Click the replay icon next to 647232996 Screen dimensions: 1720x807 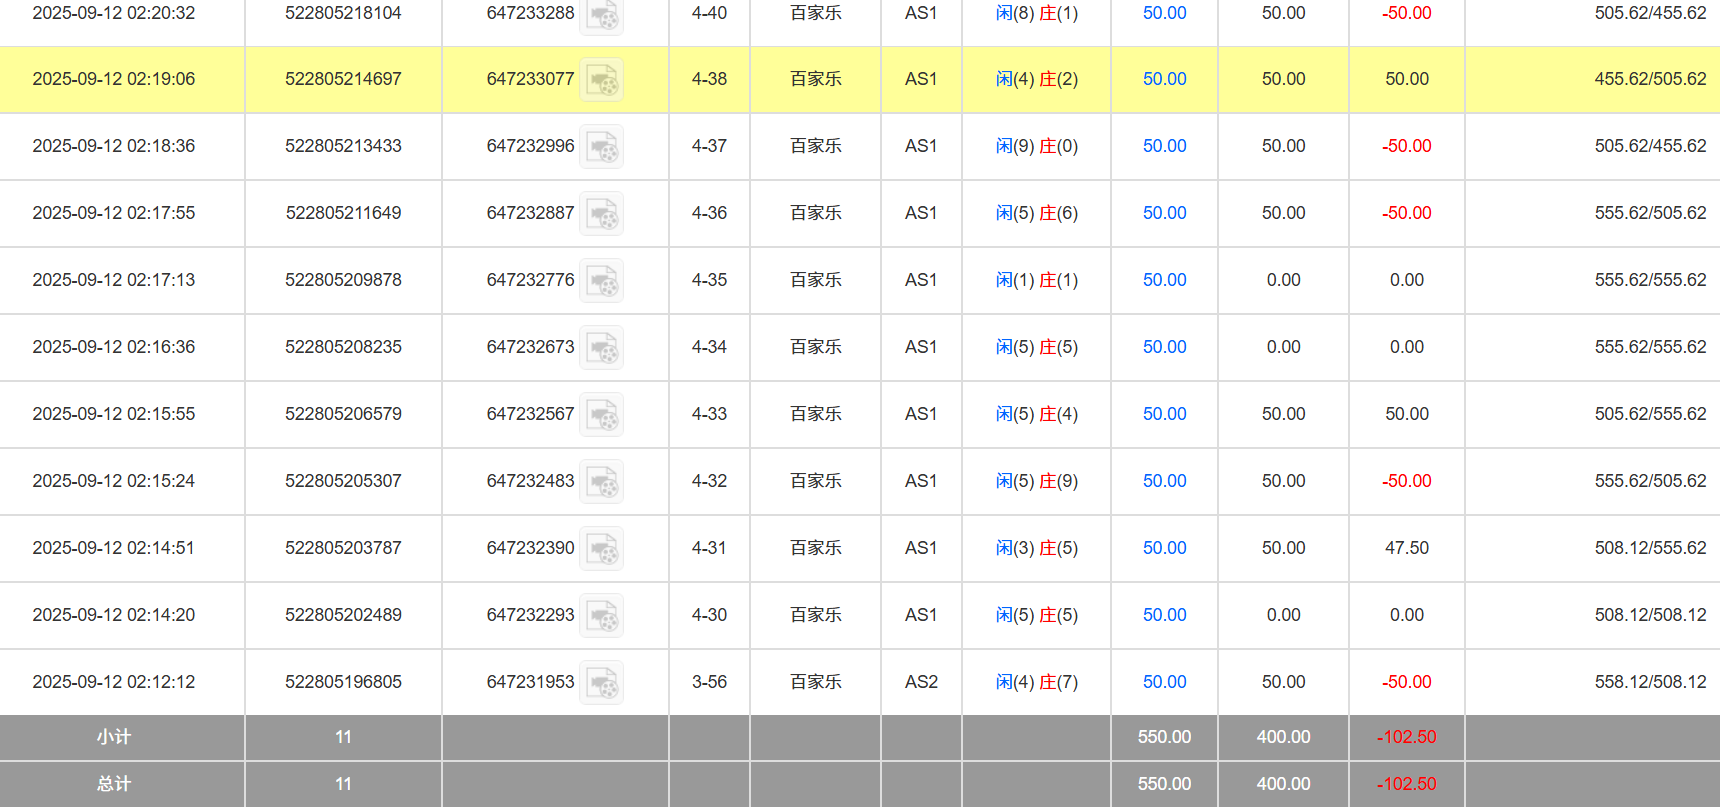tap(602, 147)
